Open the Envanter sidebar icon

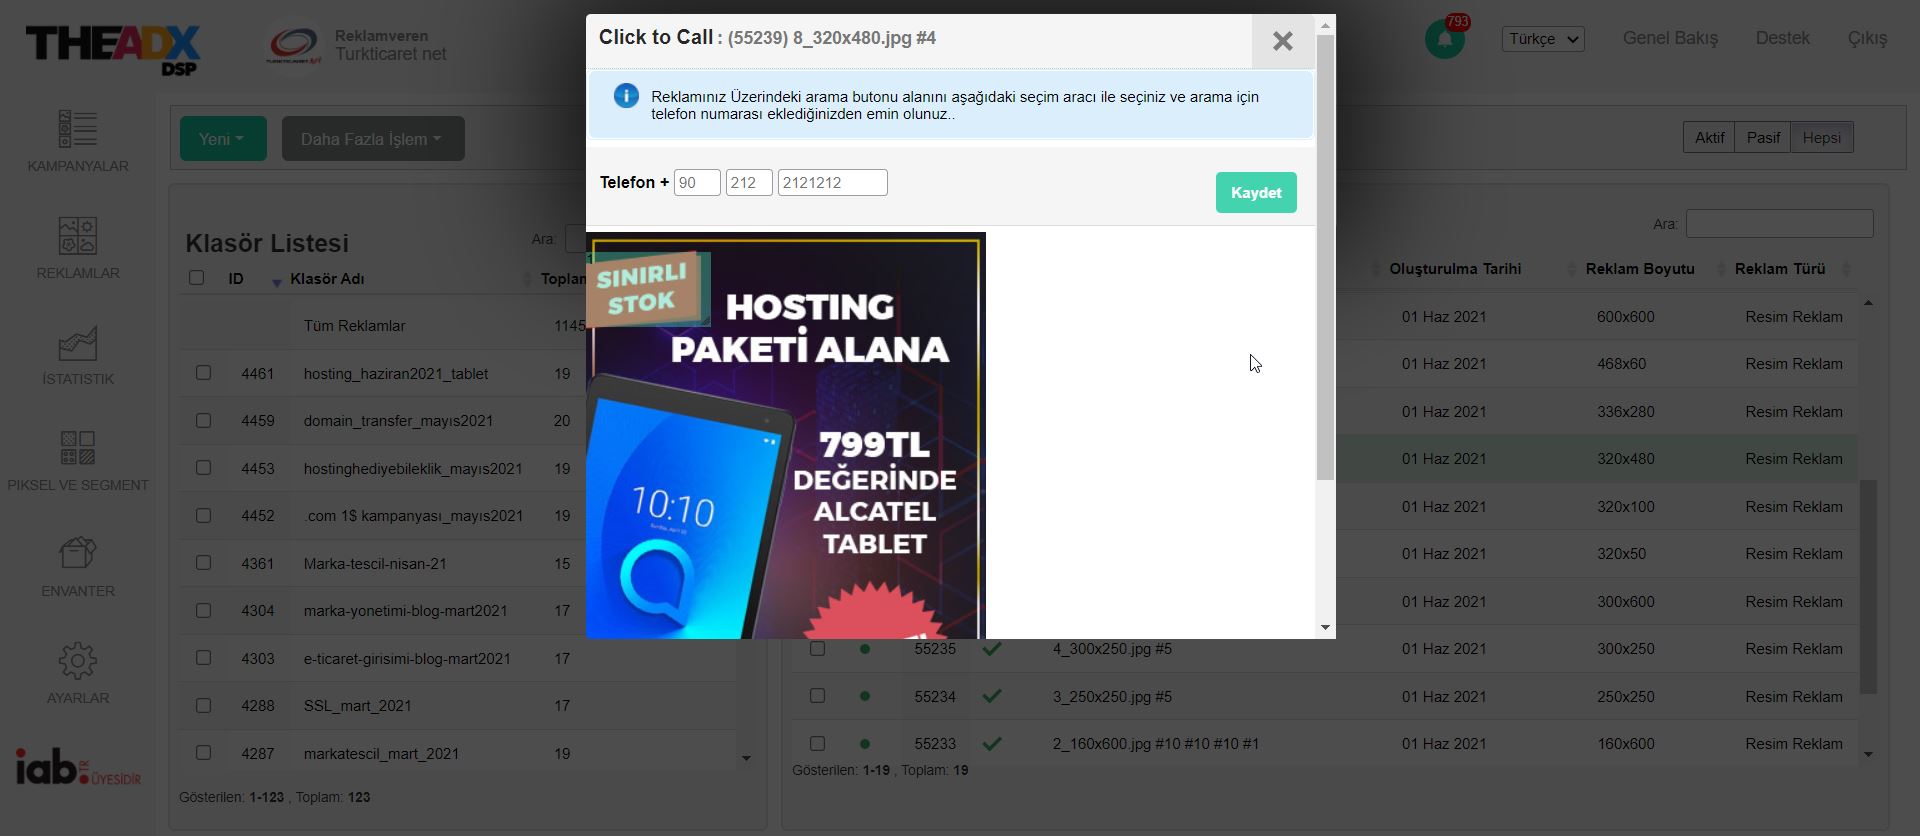pyautogui.click(x=78, y=553)
